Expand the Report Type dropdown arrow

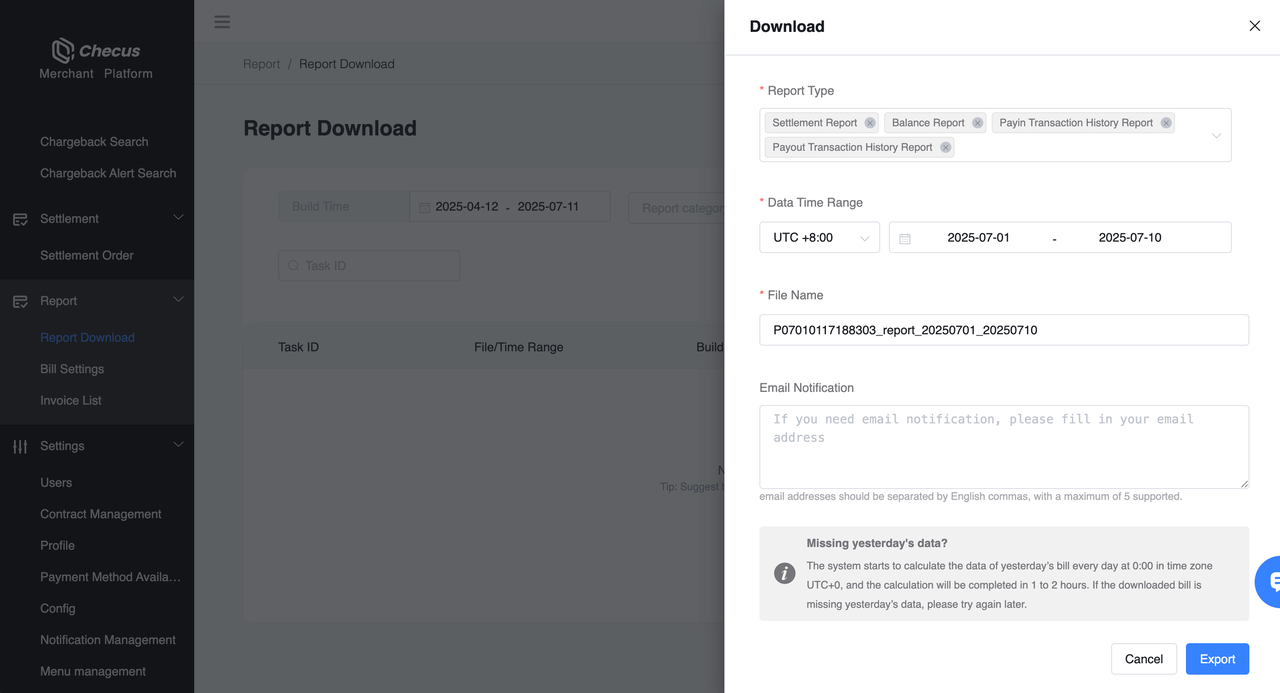click(1216, 135)
